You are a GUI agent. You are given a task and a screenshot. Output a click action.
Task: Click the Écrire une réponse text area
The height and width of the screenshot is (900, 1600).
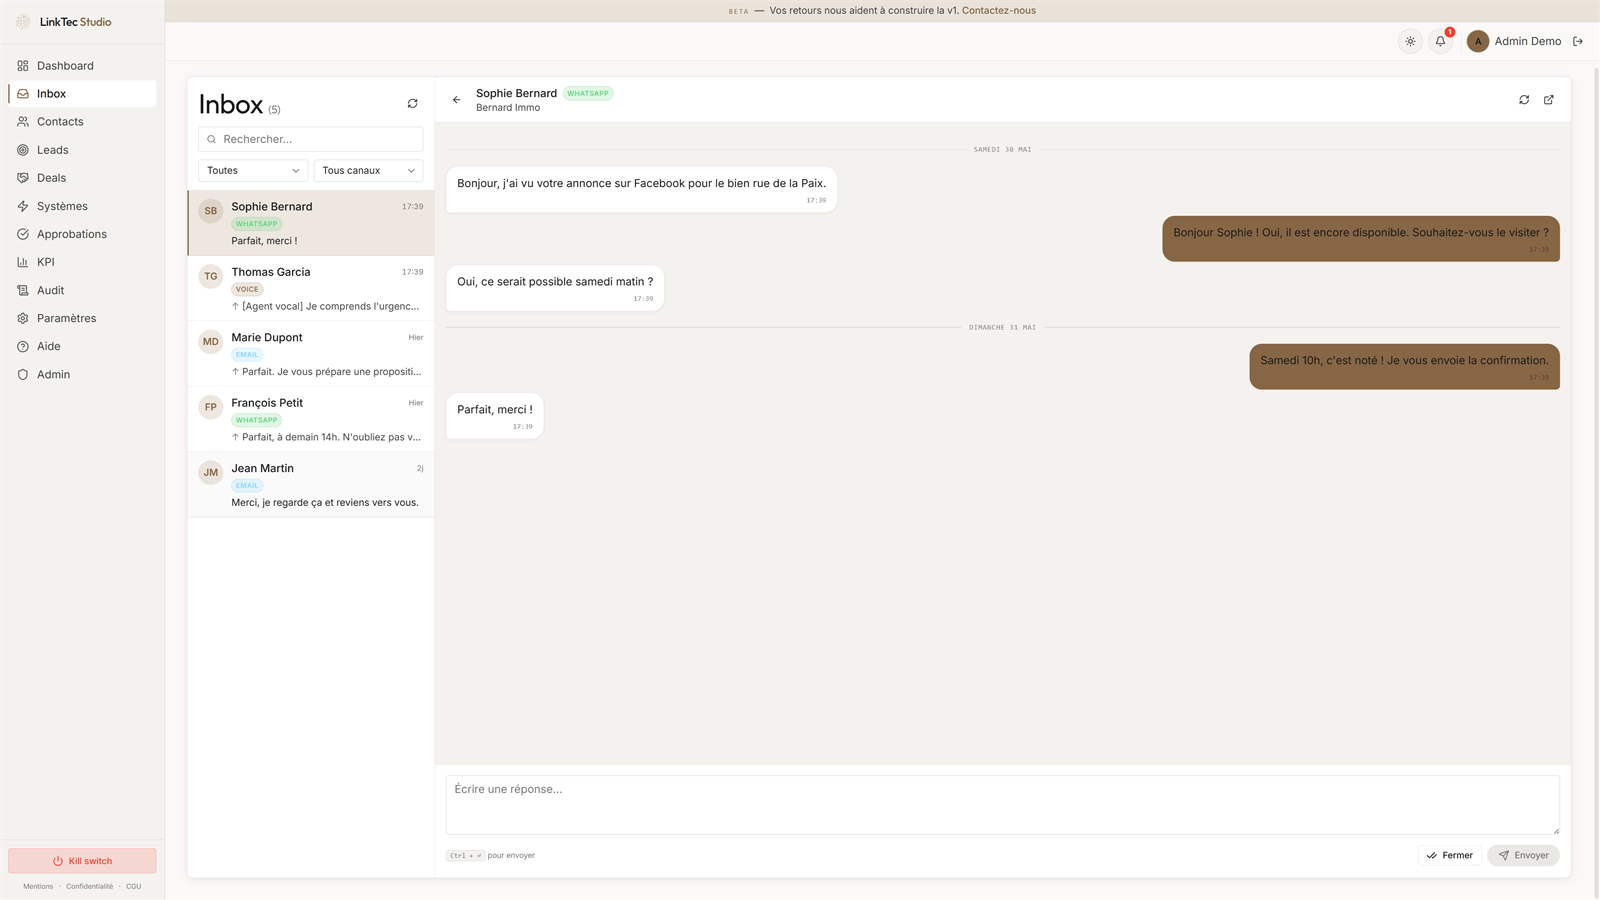pos(1003,805)
